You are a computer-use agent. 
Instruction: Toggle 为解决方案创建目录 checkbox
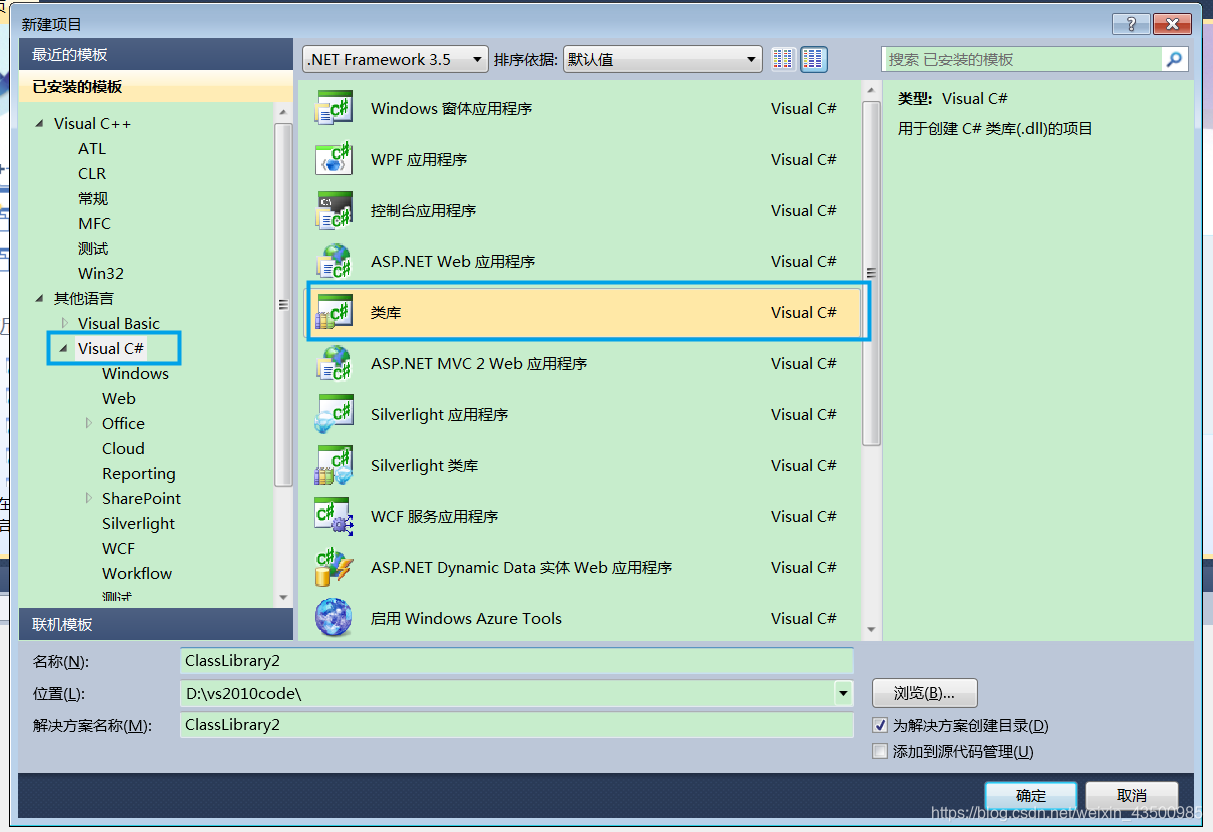(x=880, y=725)
